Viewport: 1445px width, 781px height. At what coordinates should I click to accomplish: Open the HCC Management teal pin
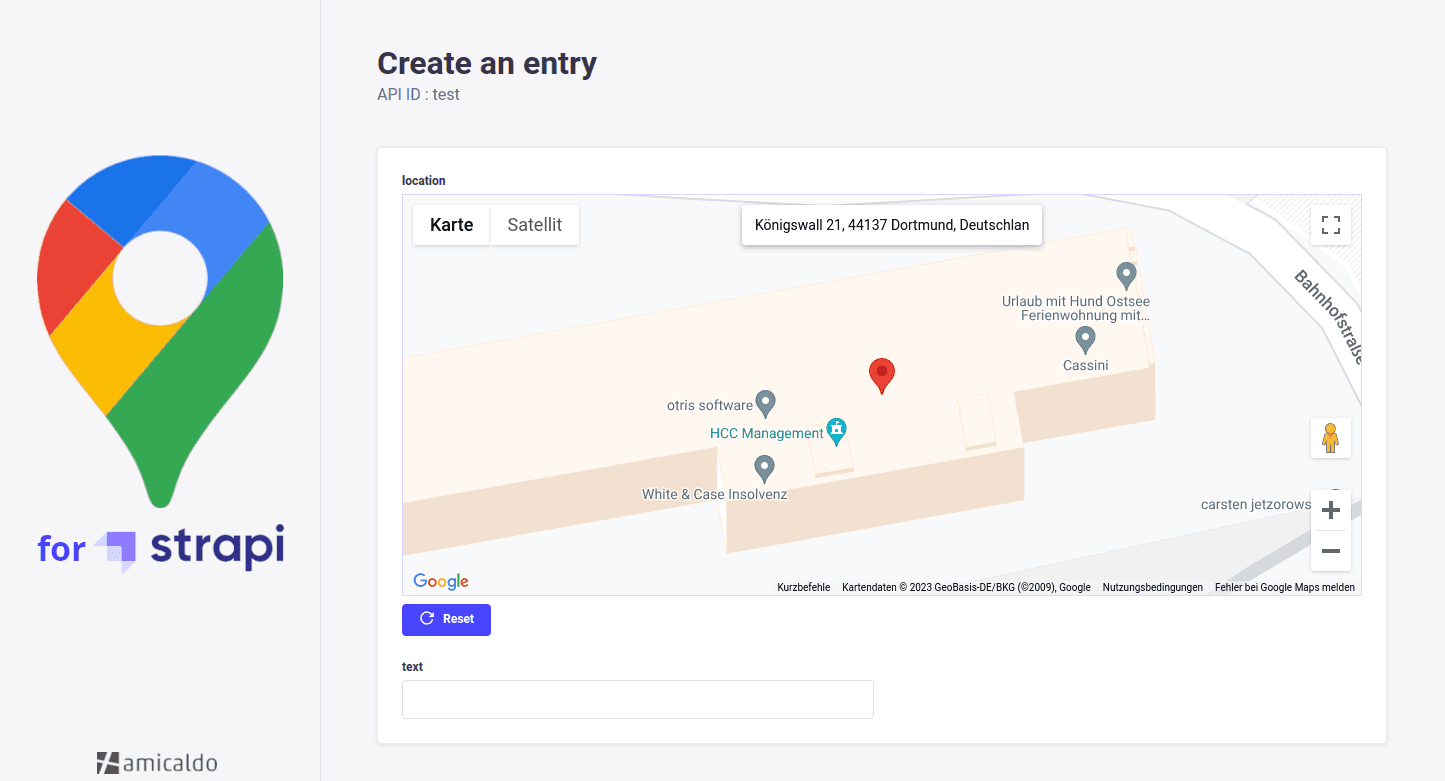click(837, 432)
